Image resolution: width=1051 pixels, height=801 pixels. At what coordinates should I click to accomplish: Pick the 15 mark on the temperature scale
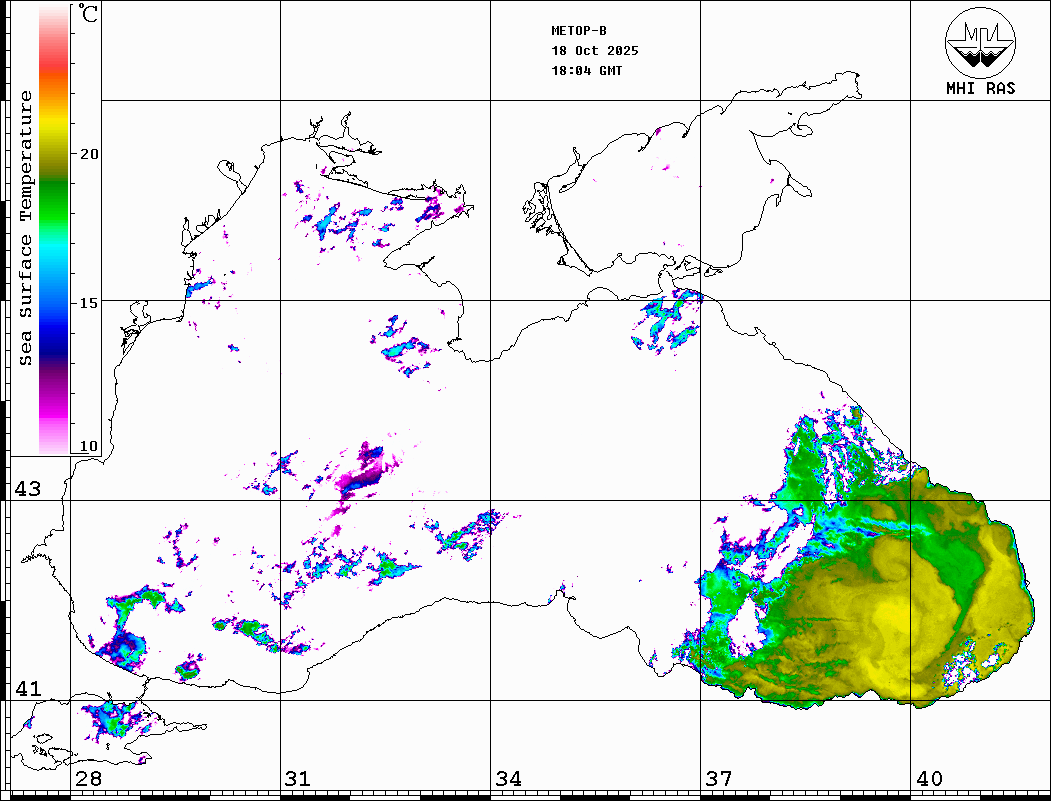point(90,303)
